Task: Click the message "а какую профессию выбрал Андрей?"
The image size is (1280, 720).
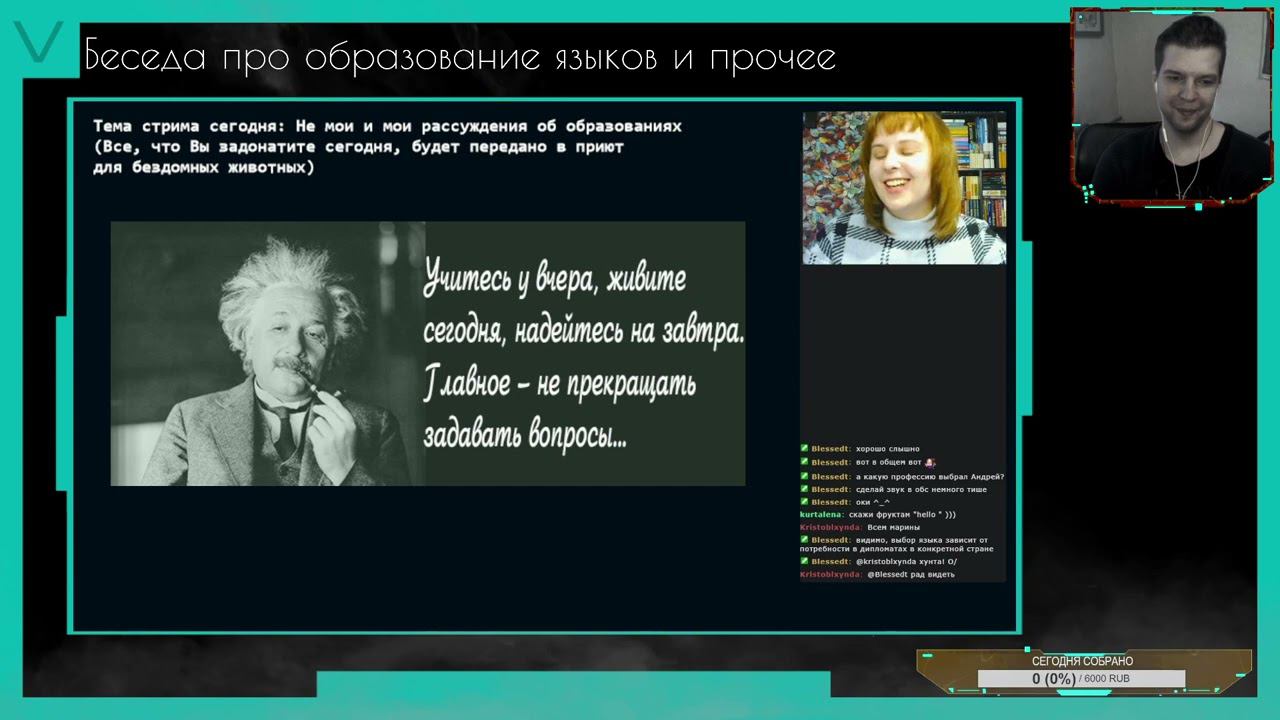Action: (930, 476)
